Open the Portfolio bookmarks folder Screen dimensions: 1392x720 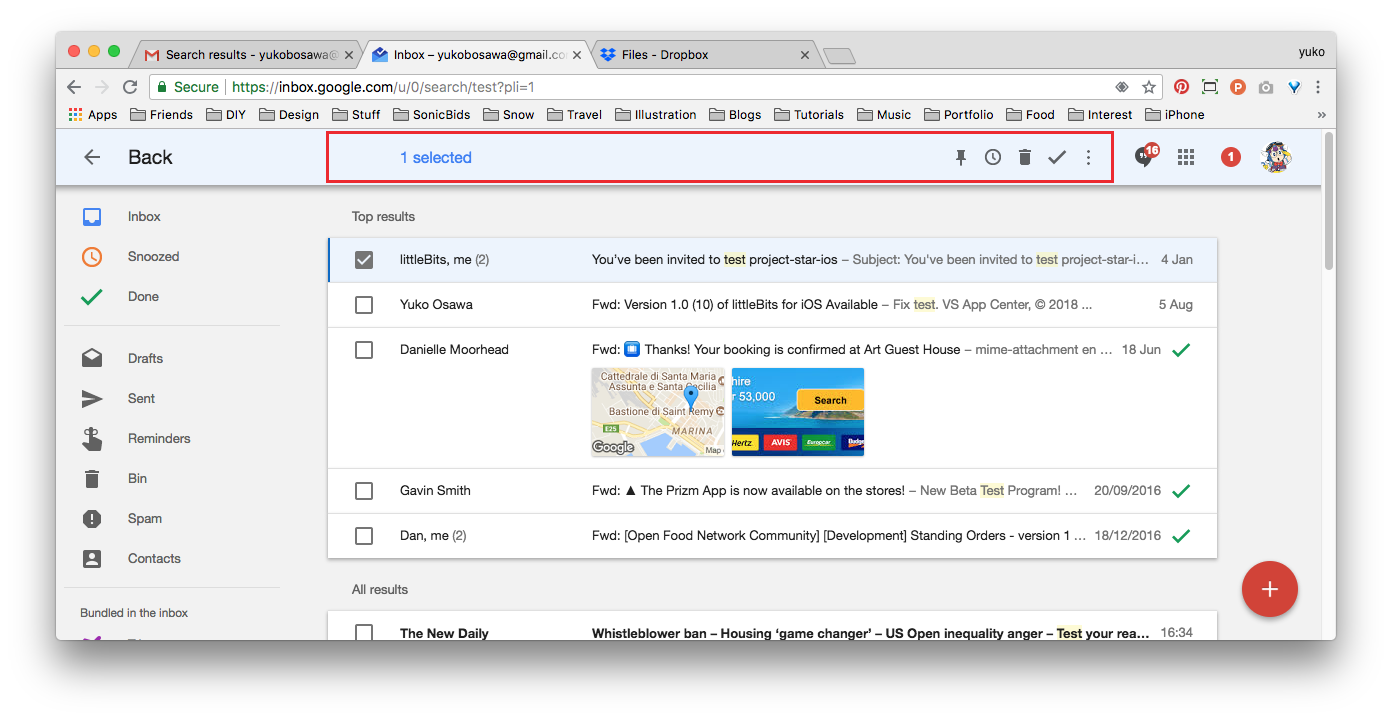coord(958,114)
